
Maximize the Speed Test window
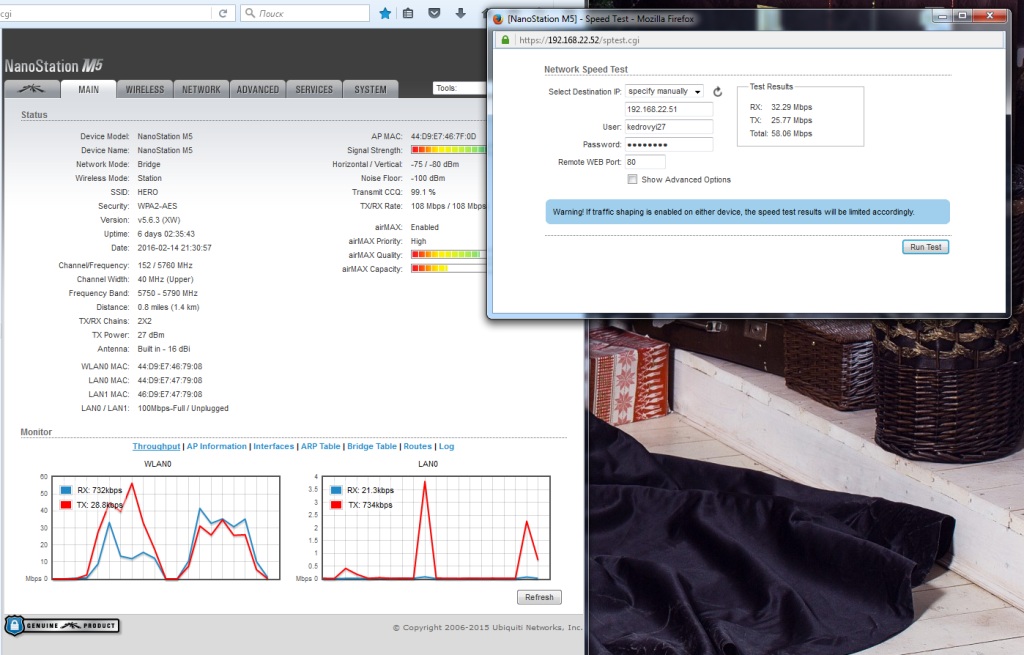coord(962,16)
